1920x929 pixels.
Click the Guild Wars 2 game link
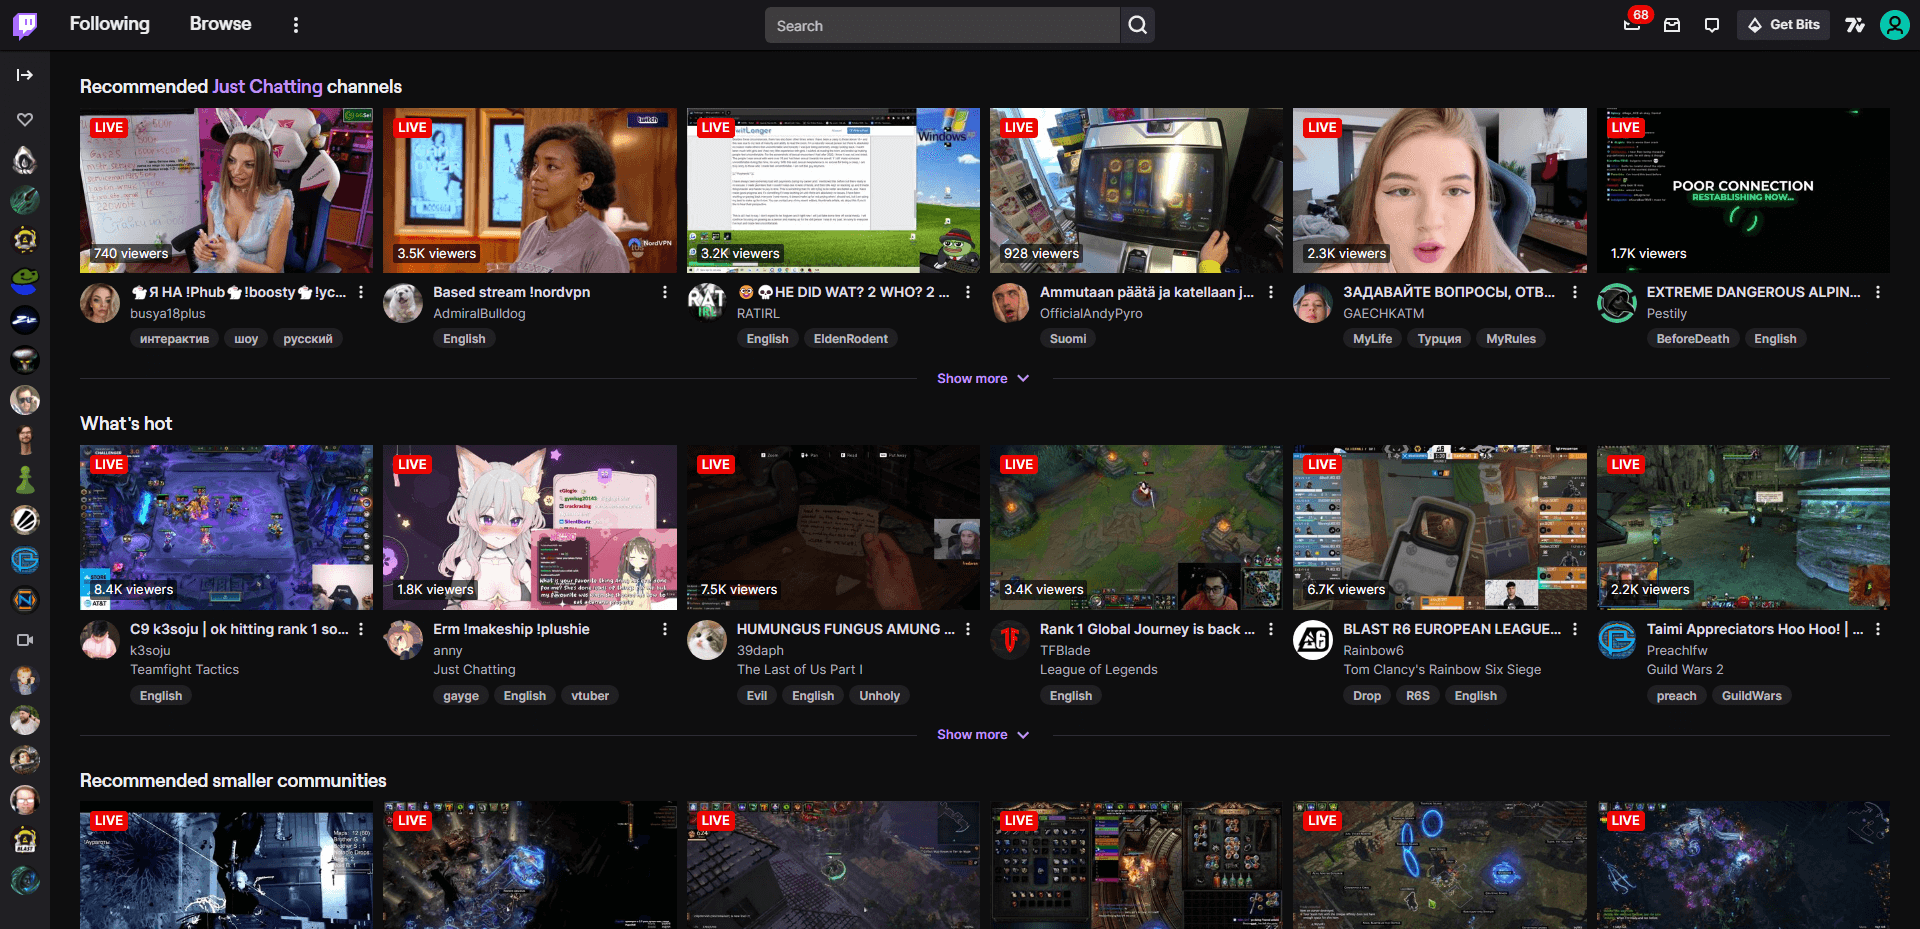pyautogui.click(x=1685, y=670)
